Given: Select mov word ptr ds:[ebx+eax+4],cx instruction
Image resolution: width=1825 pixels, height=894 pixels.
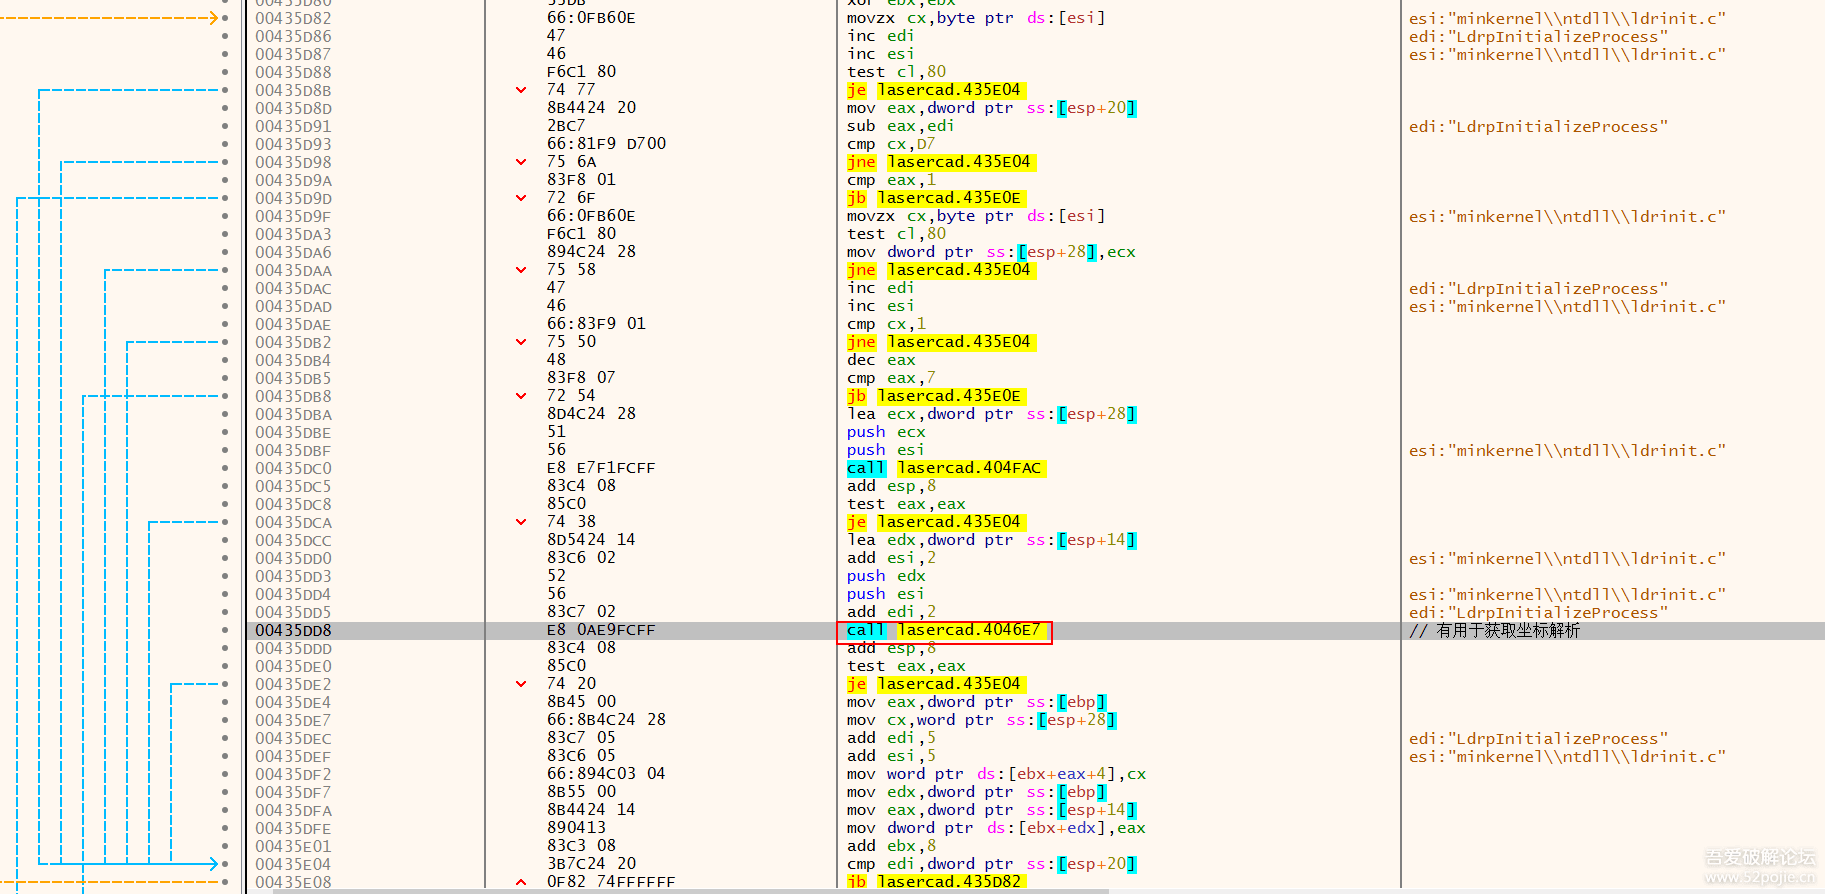Looking at the screenshot, I should click(996, 774).
